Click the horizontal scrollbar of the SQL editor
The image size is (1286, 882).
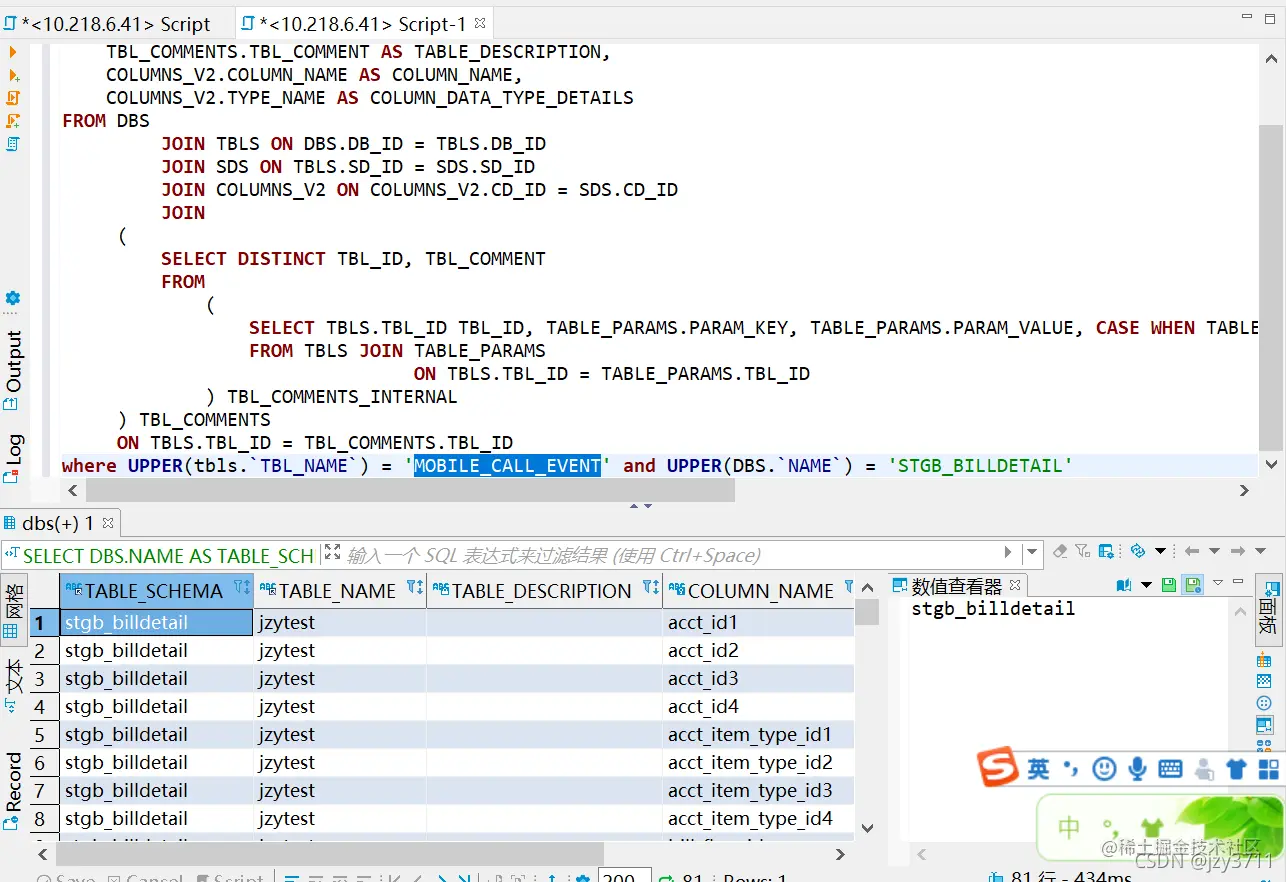click(410, 490)
